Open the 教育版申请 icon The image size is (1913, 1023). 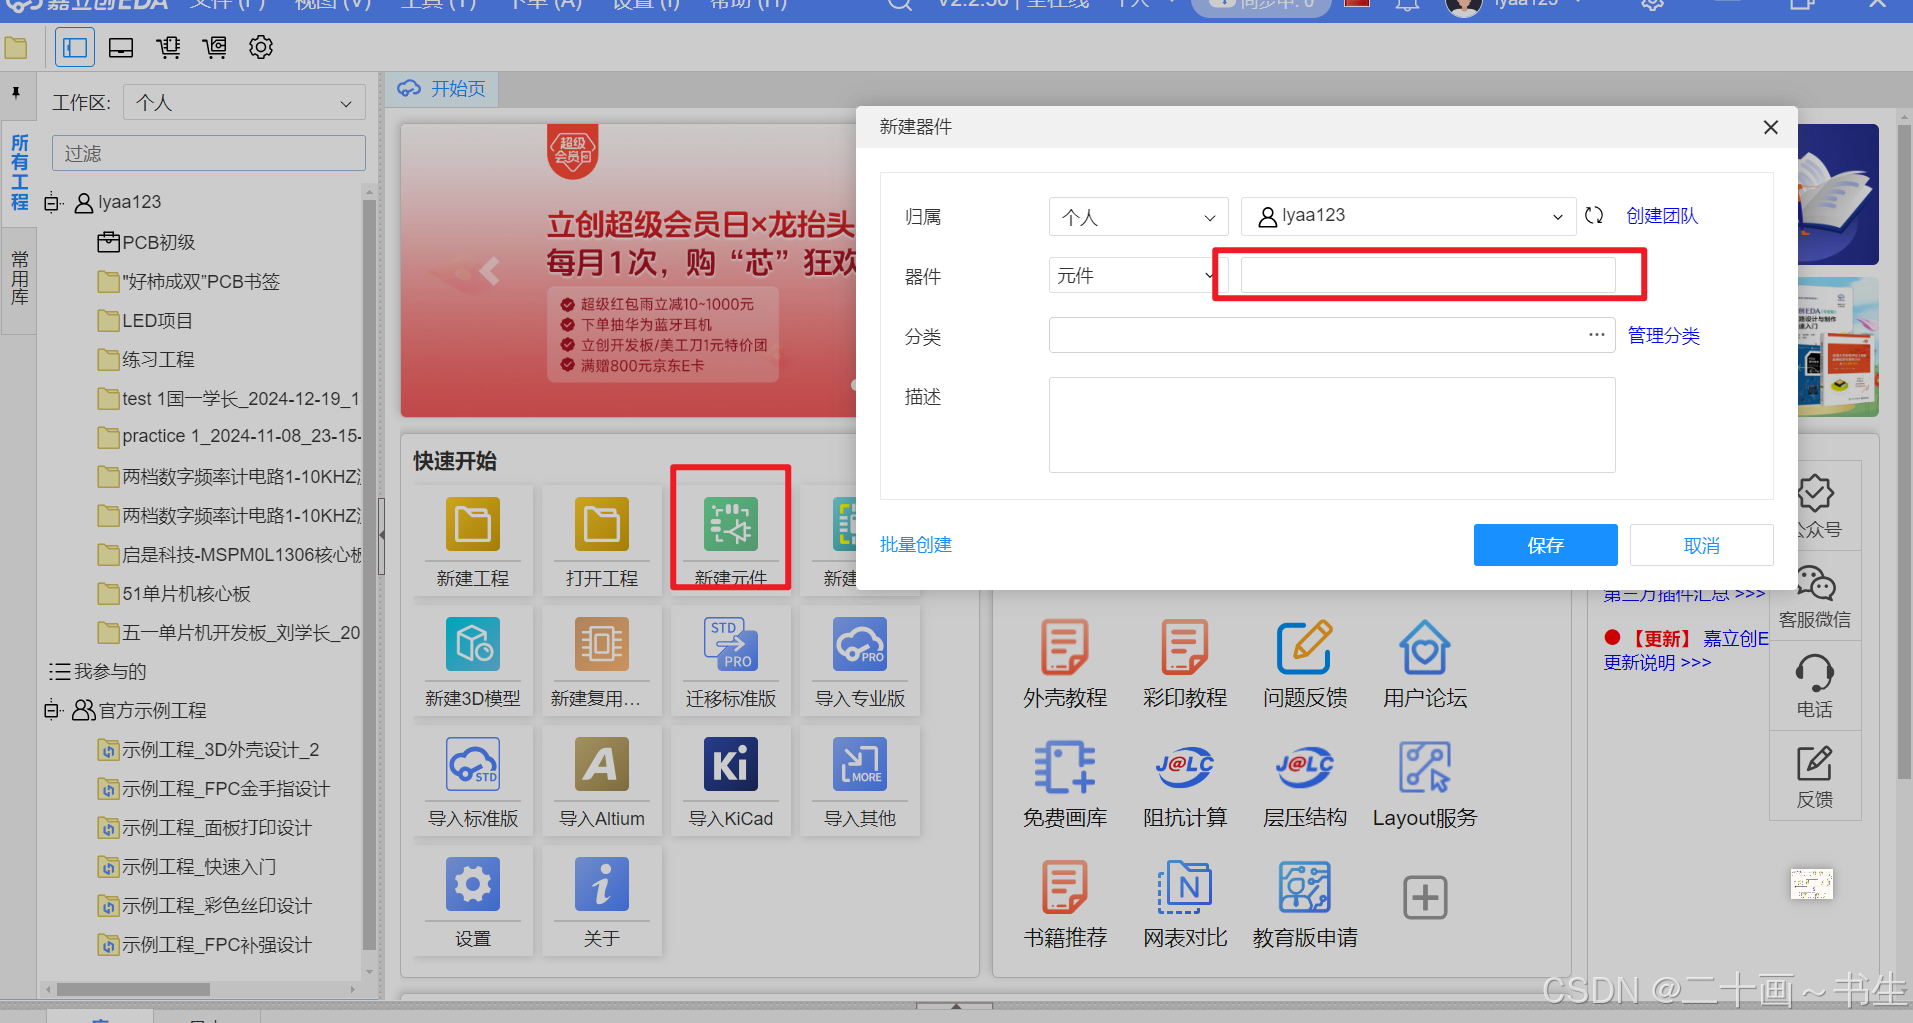1305,887
